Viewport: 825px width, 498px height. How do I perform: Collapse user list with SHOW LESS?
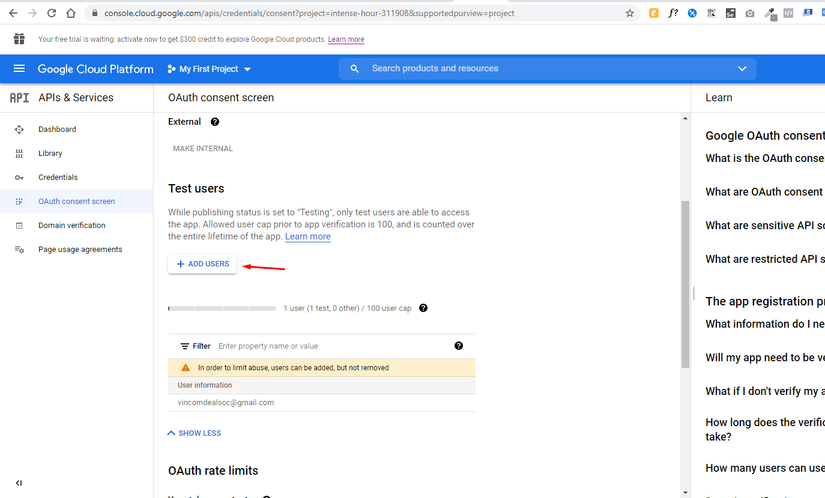point(194,433)
